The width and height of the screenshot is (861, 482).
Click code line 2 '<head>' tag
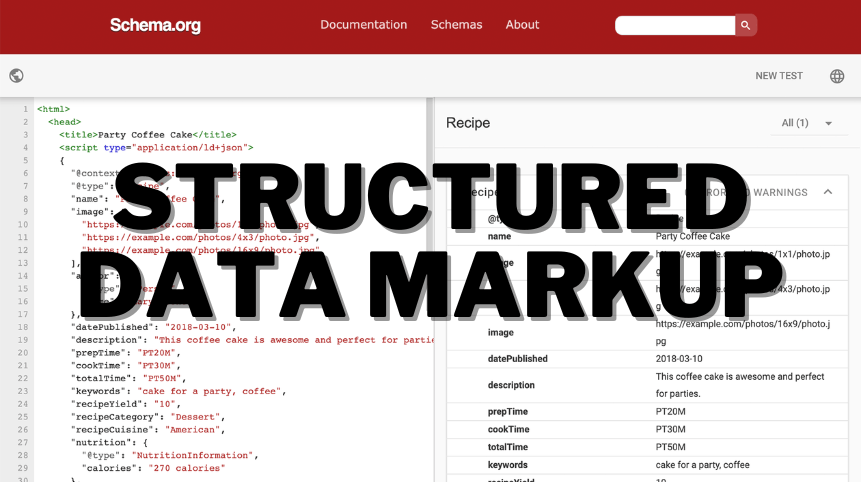pos(64,122)
